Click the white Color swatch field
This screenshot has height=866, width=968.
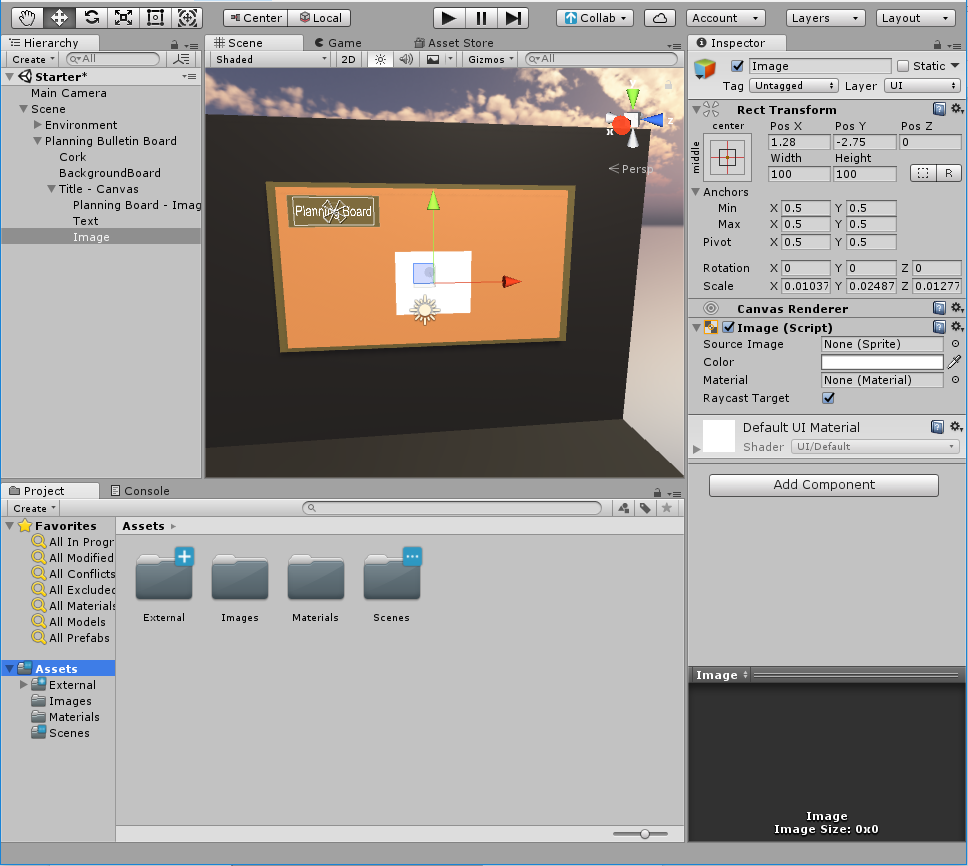pyautogui.click(x=882, y=362)
